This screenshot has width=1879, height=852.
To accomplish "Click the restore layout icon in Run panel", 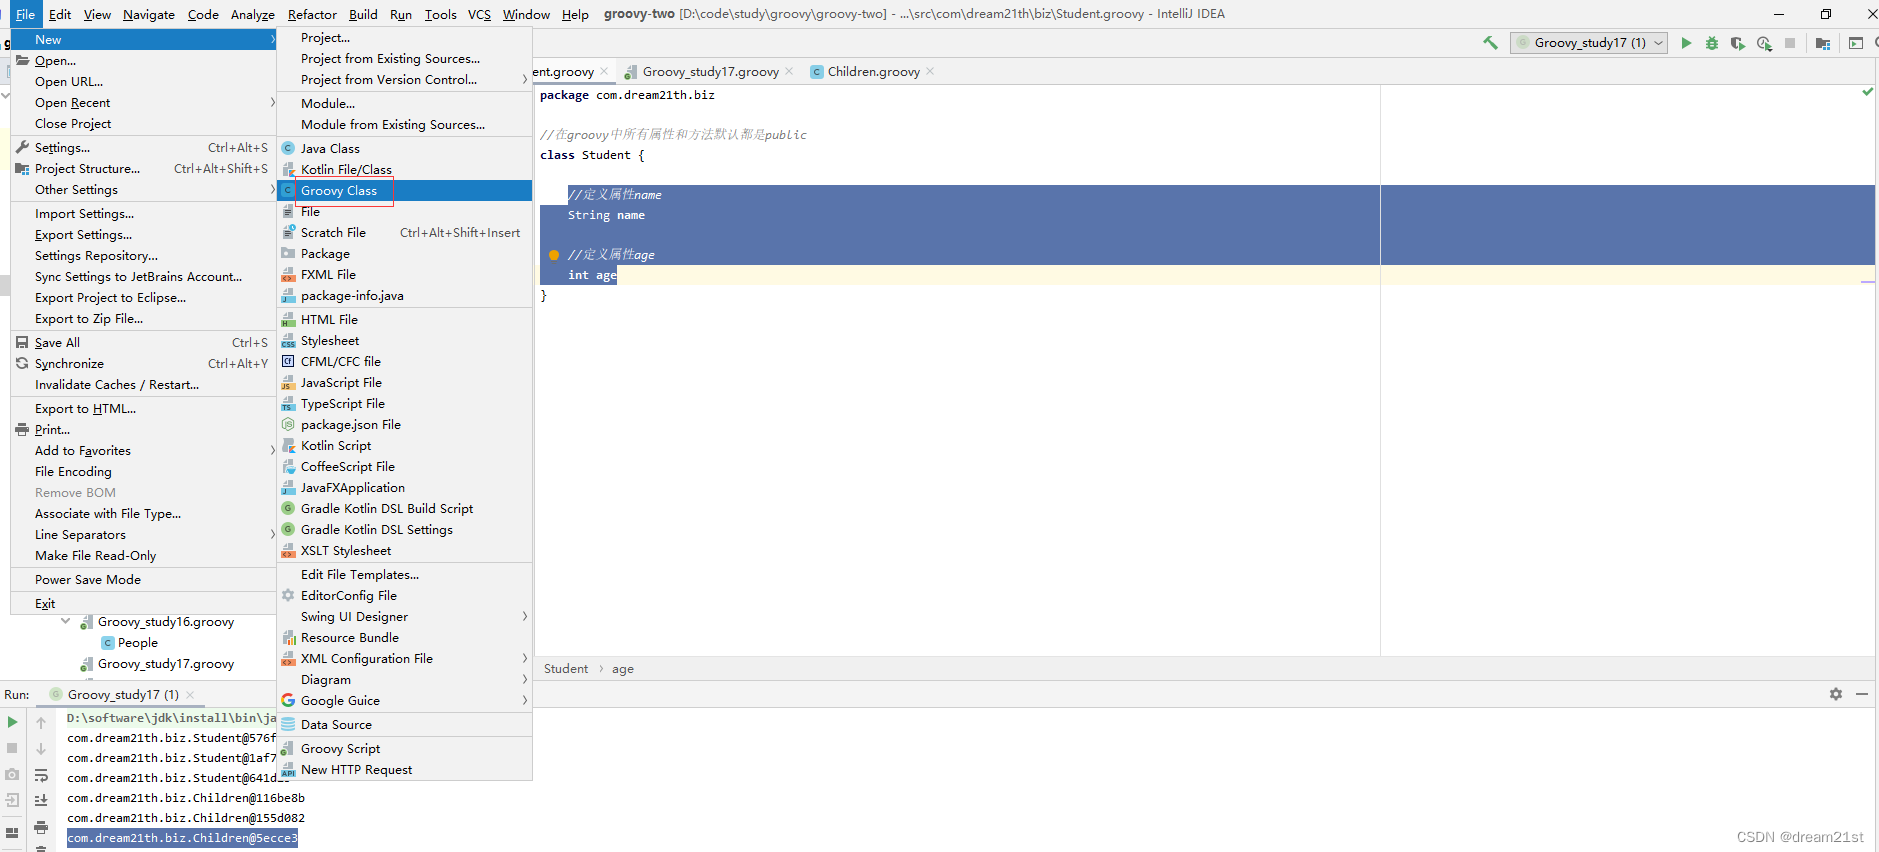I will (x=12, y=832).
